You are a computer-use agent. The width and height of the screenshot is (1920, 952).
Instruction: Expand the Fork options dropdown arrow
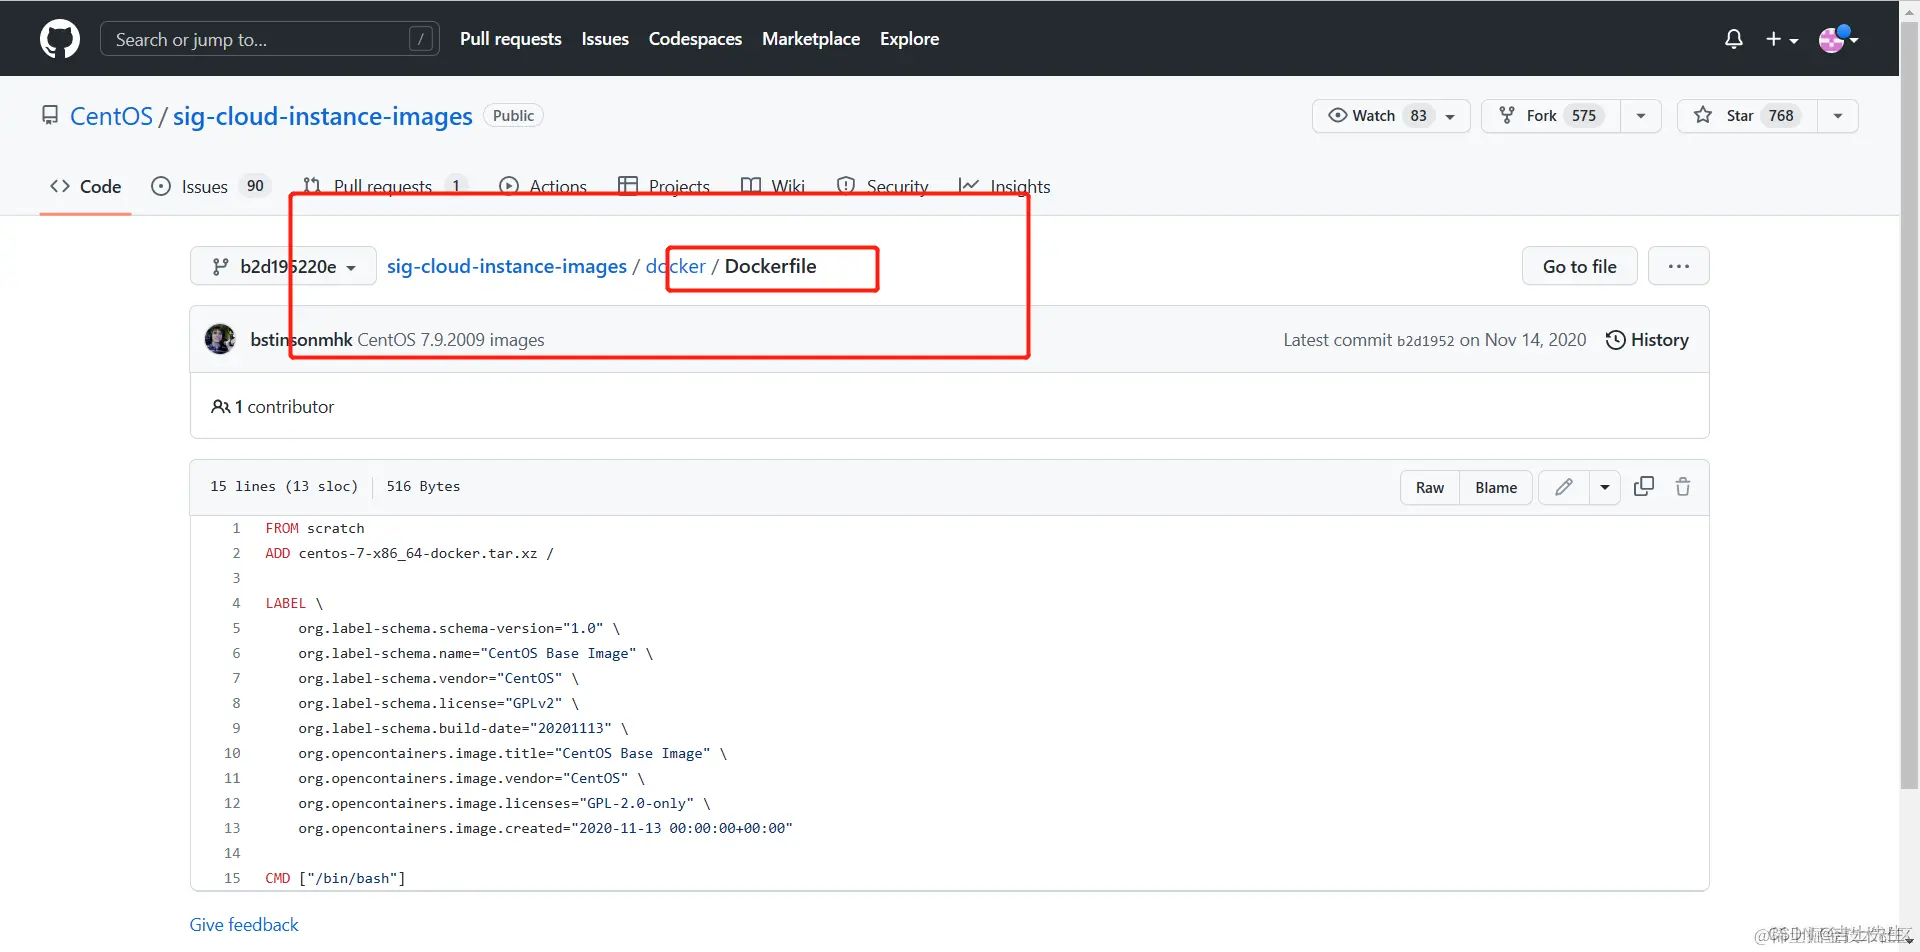(x=1641, y=116)
